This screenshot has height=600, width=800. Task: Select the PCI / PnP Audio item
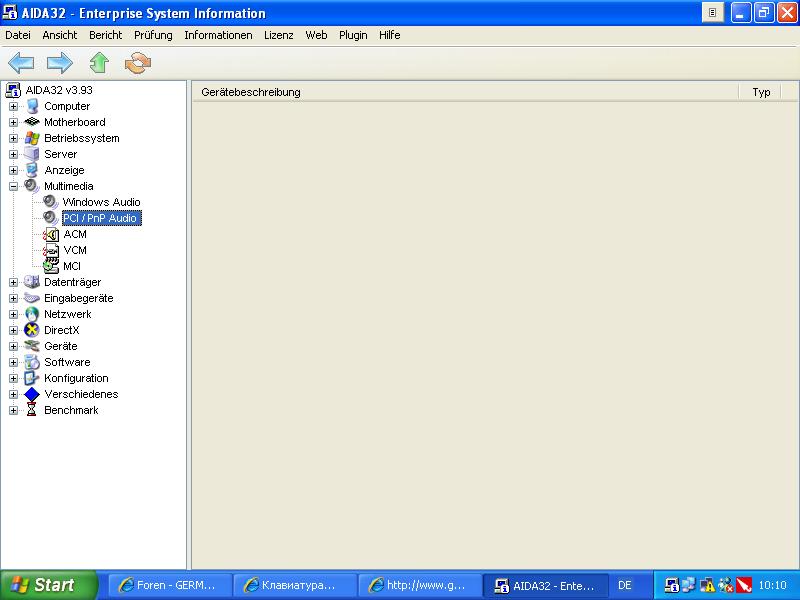click(x=100, y=218)
